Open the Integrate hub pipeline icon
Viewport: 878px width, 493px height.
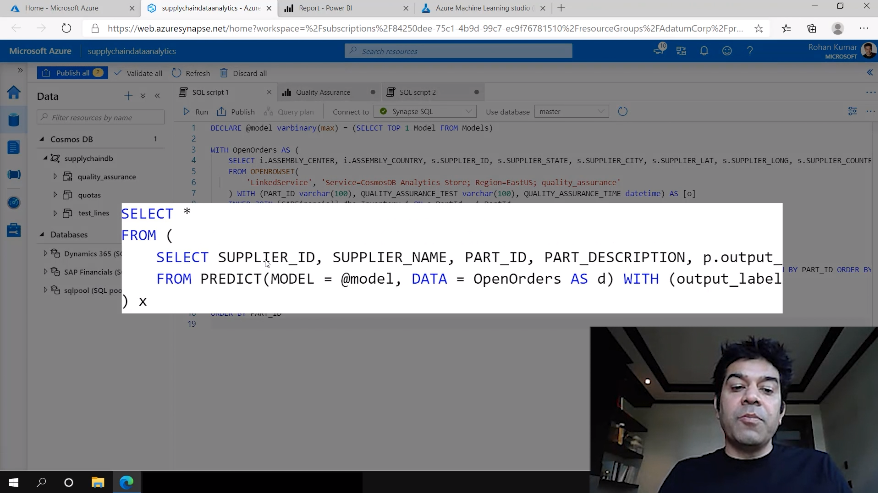pos(13,174)
